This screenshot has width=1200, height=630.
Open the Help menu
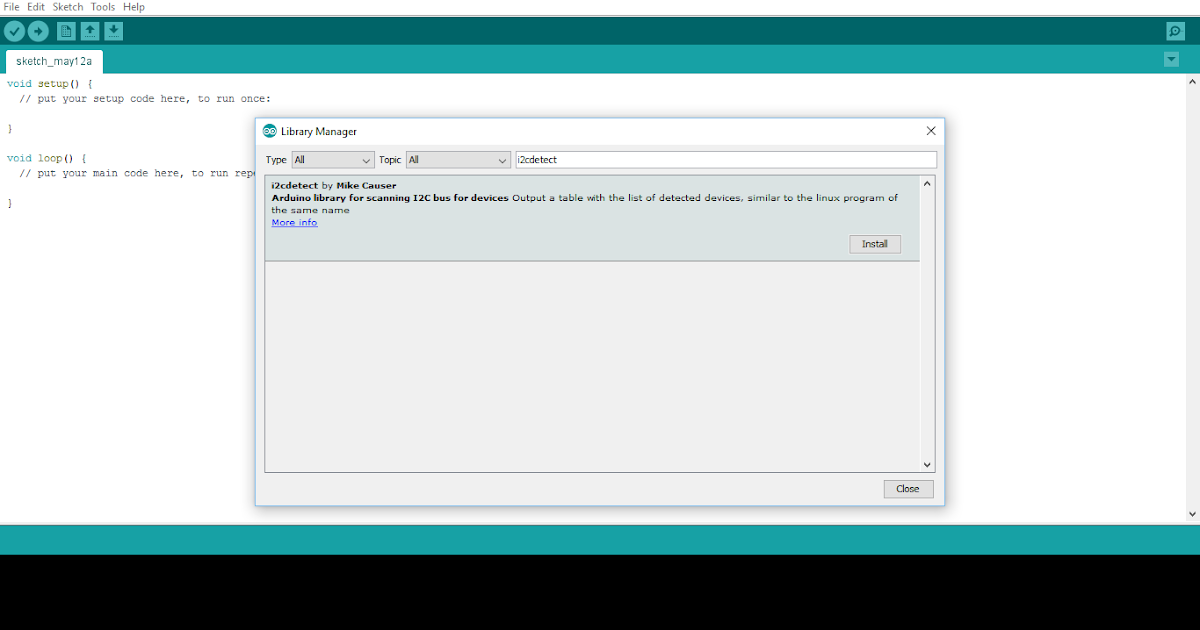pos(133,6)
